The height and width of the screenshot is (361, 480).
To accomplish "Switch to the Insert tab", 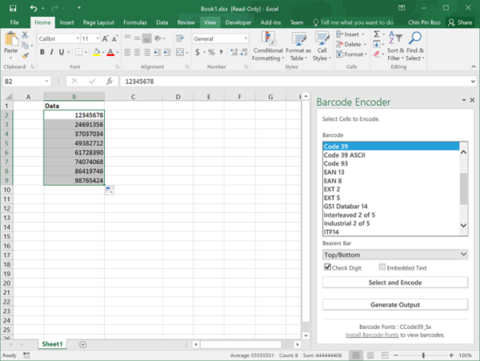I will 67,22.
